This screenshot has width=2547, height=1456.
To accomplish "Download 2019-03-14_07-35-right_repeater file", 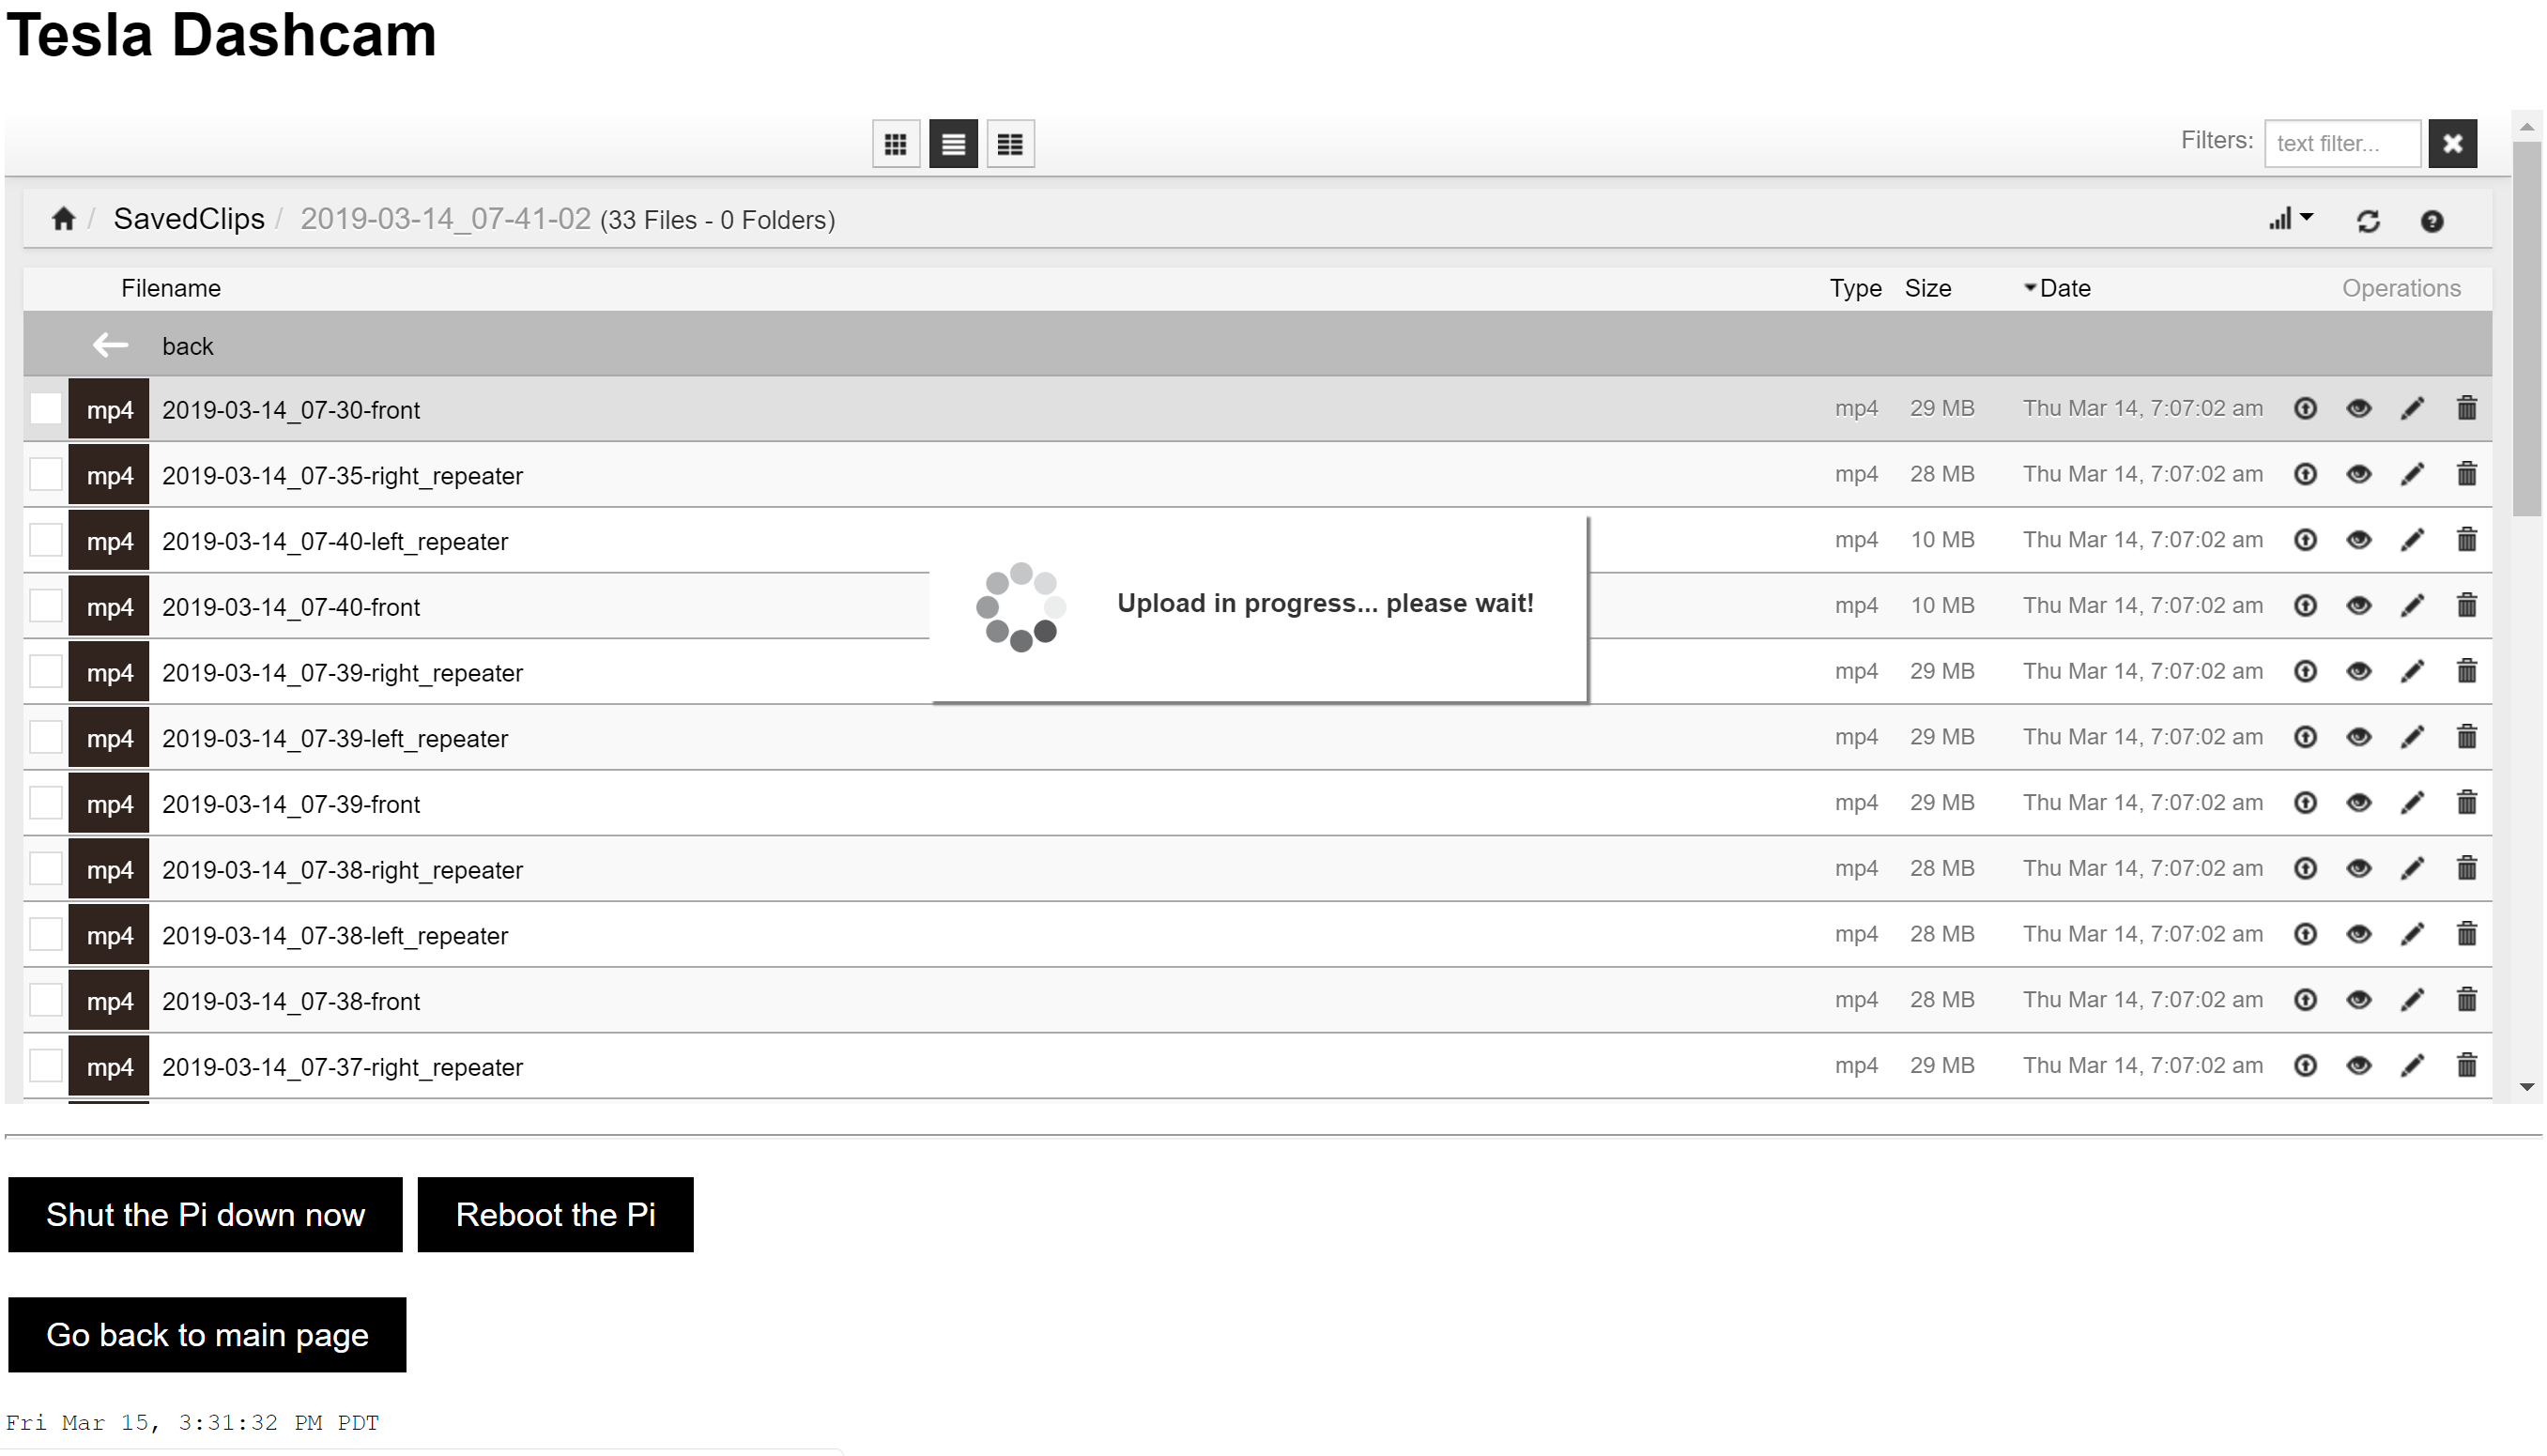I will point(2305,474).
